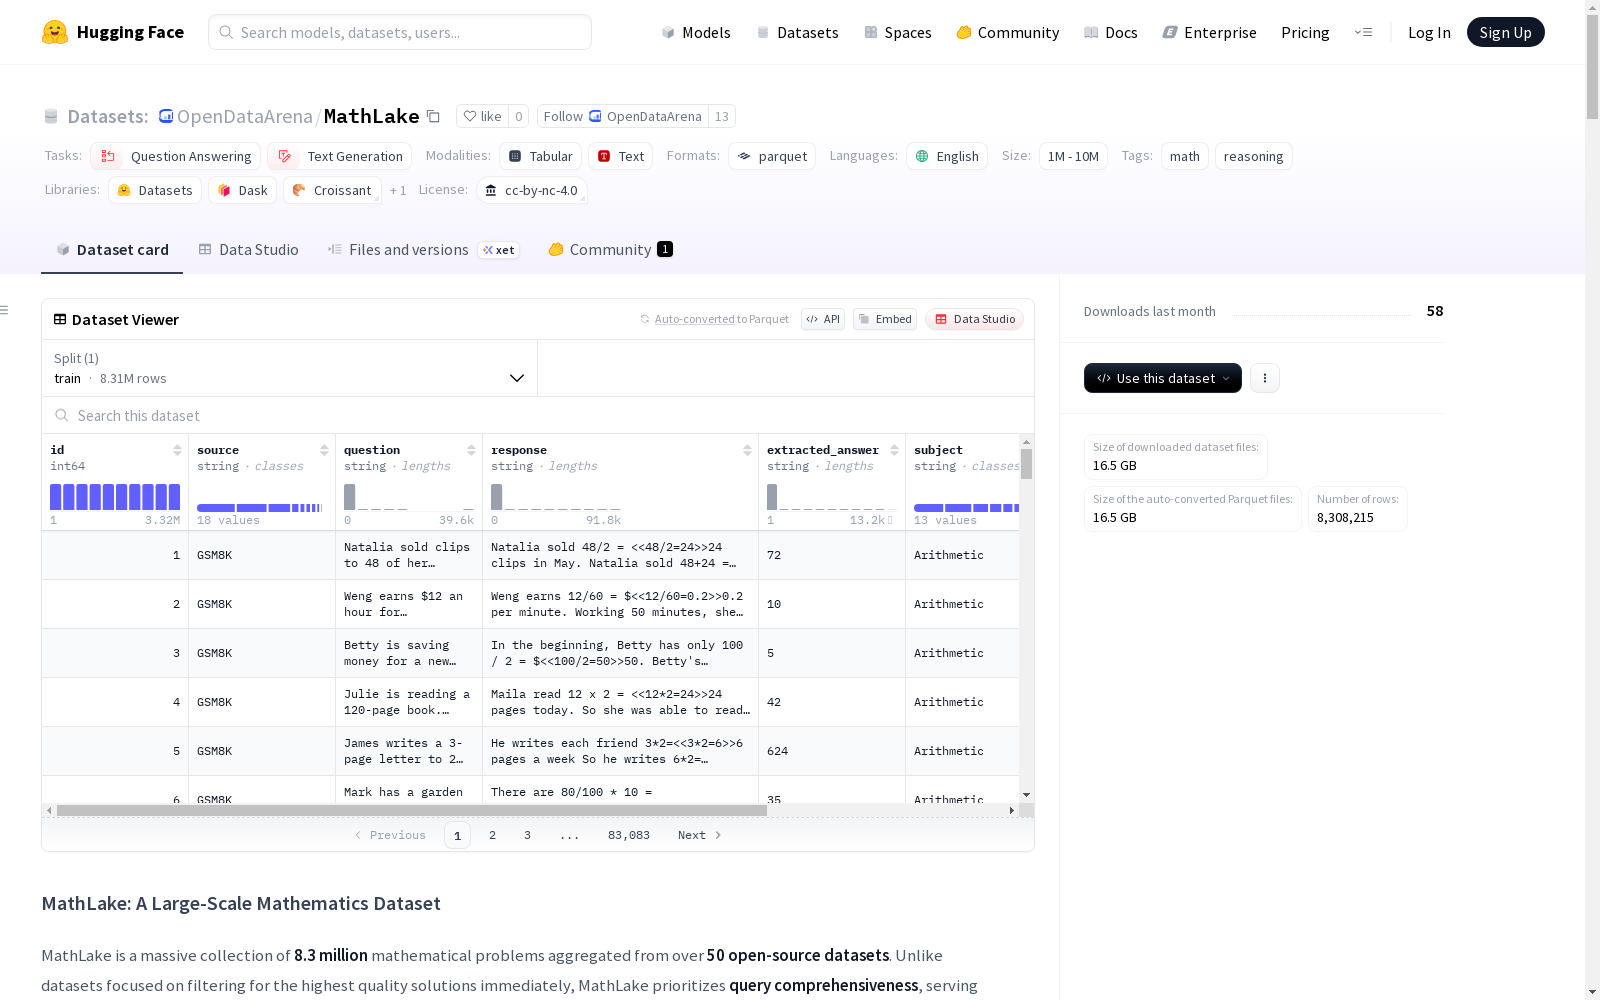Open the extra navigation menu icon
Screen dimensions: 1600x1000
(1363, 32)
